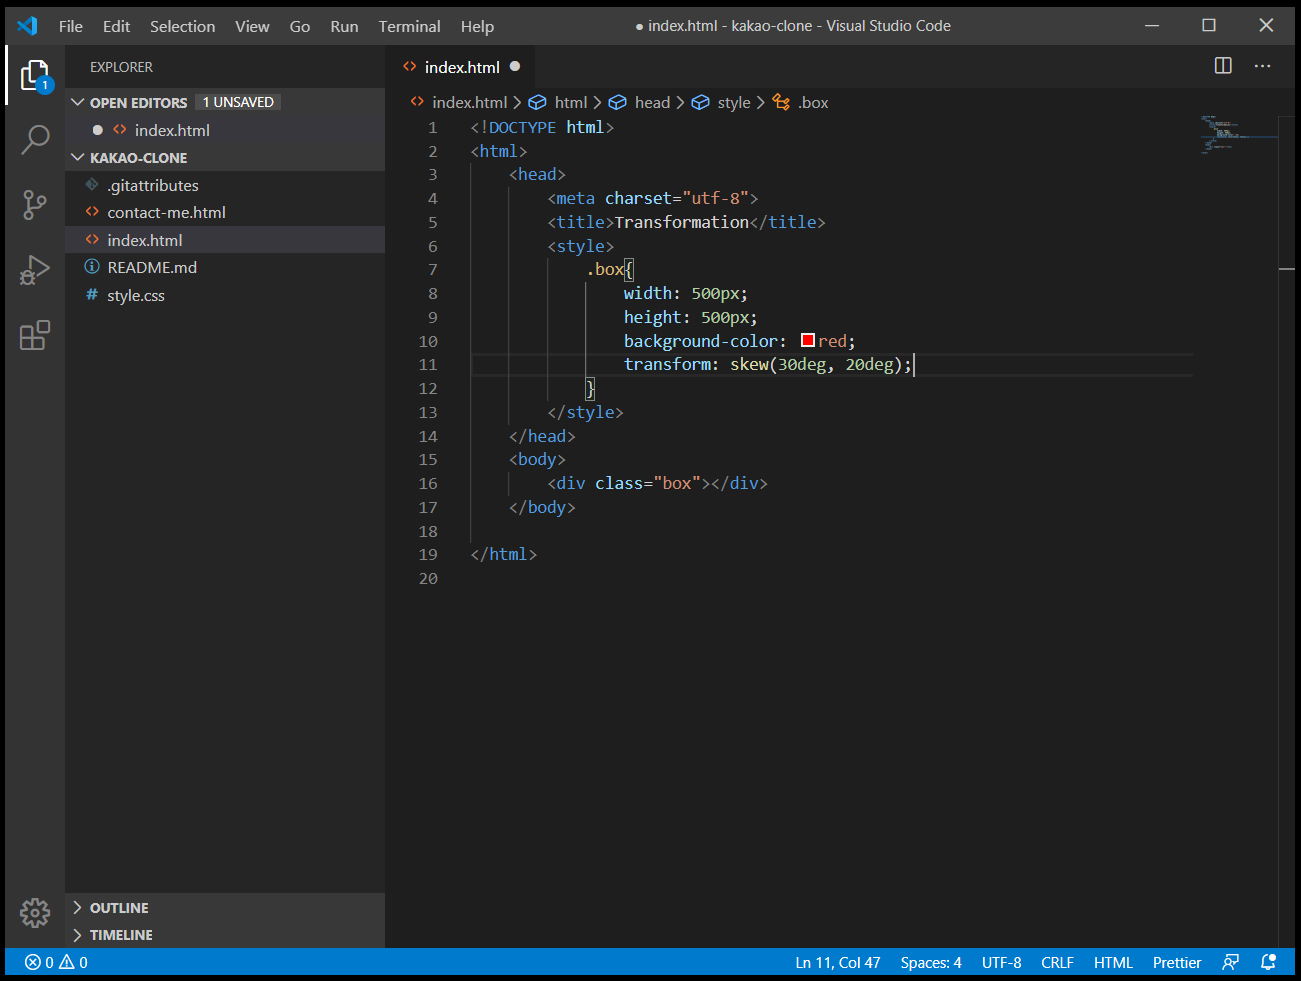1301x981 pixels.
Task: Click the code minimap preview
Action: click(1238, 135)
